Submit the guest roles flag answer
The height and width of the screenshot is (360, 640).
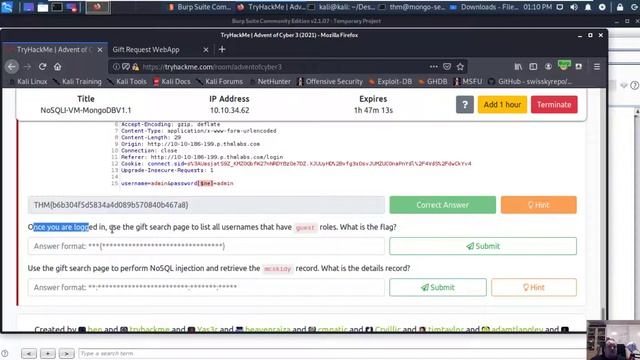pos(483,246)
